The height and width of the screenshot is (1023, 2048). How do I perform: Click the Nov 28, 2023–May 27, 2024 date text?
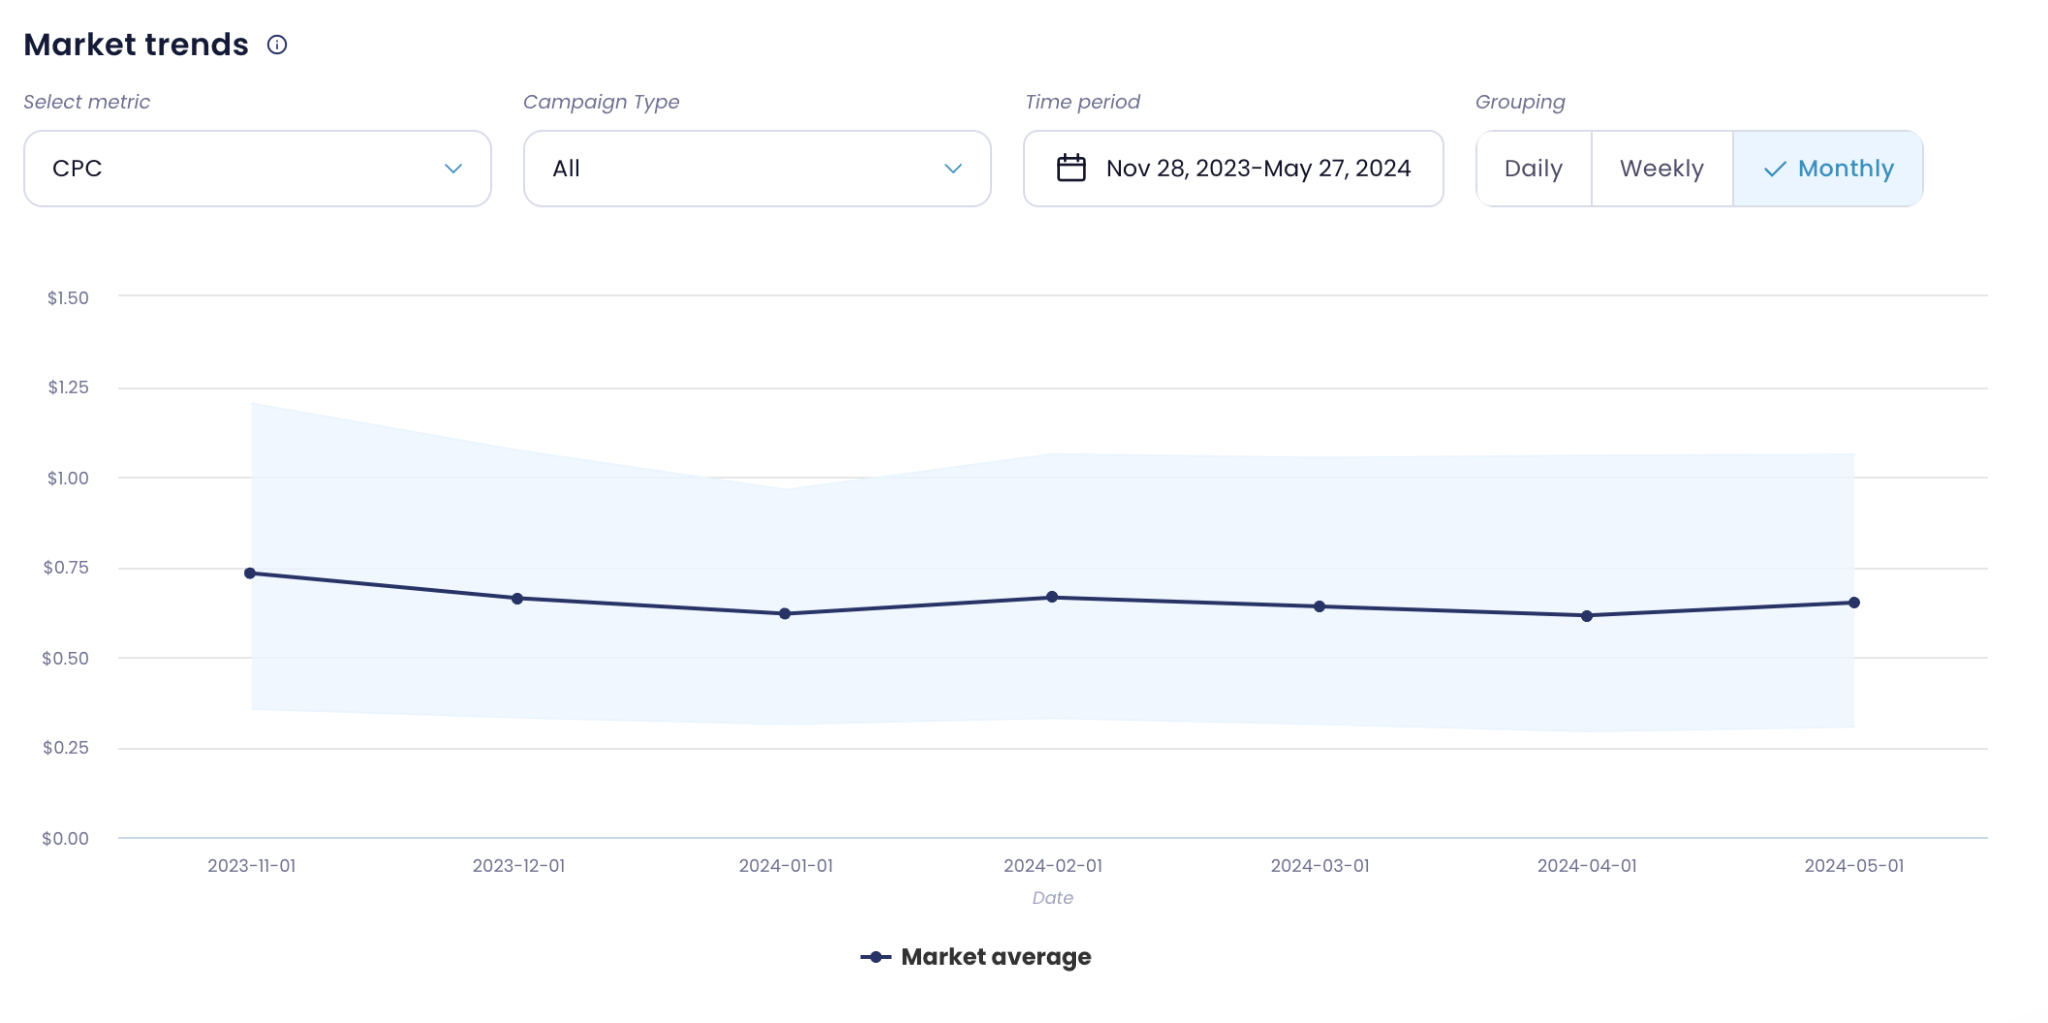tap(1258, 168)
